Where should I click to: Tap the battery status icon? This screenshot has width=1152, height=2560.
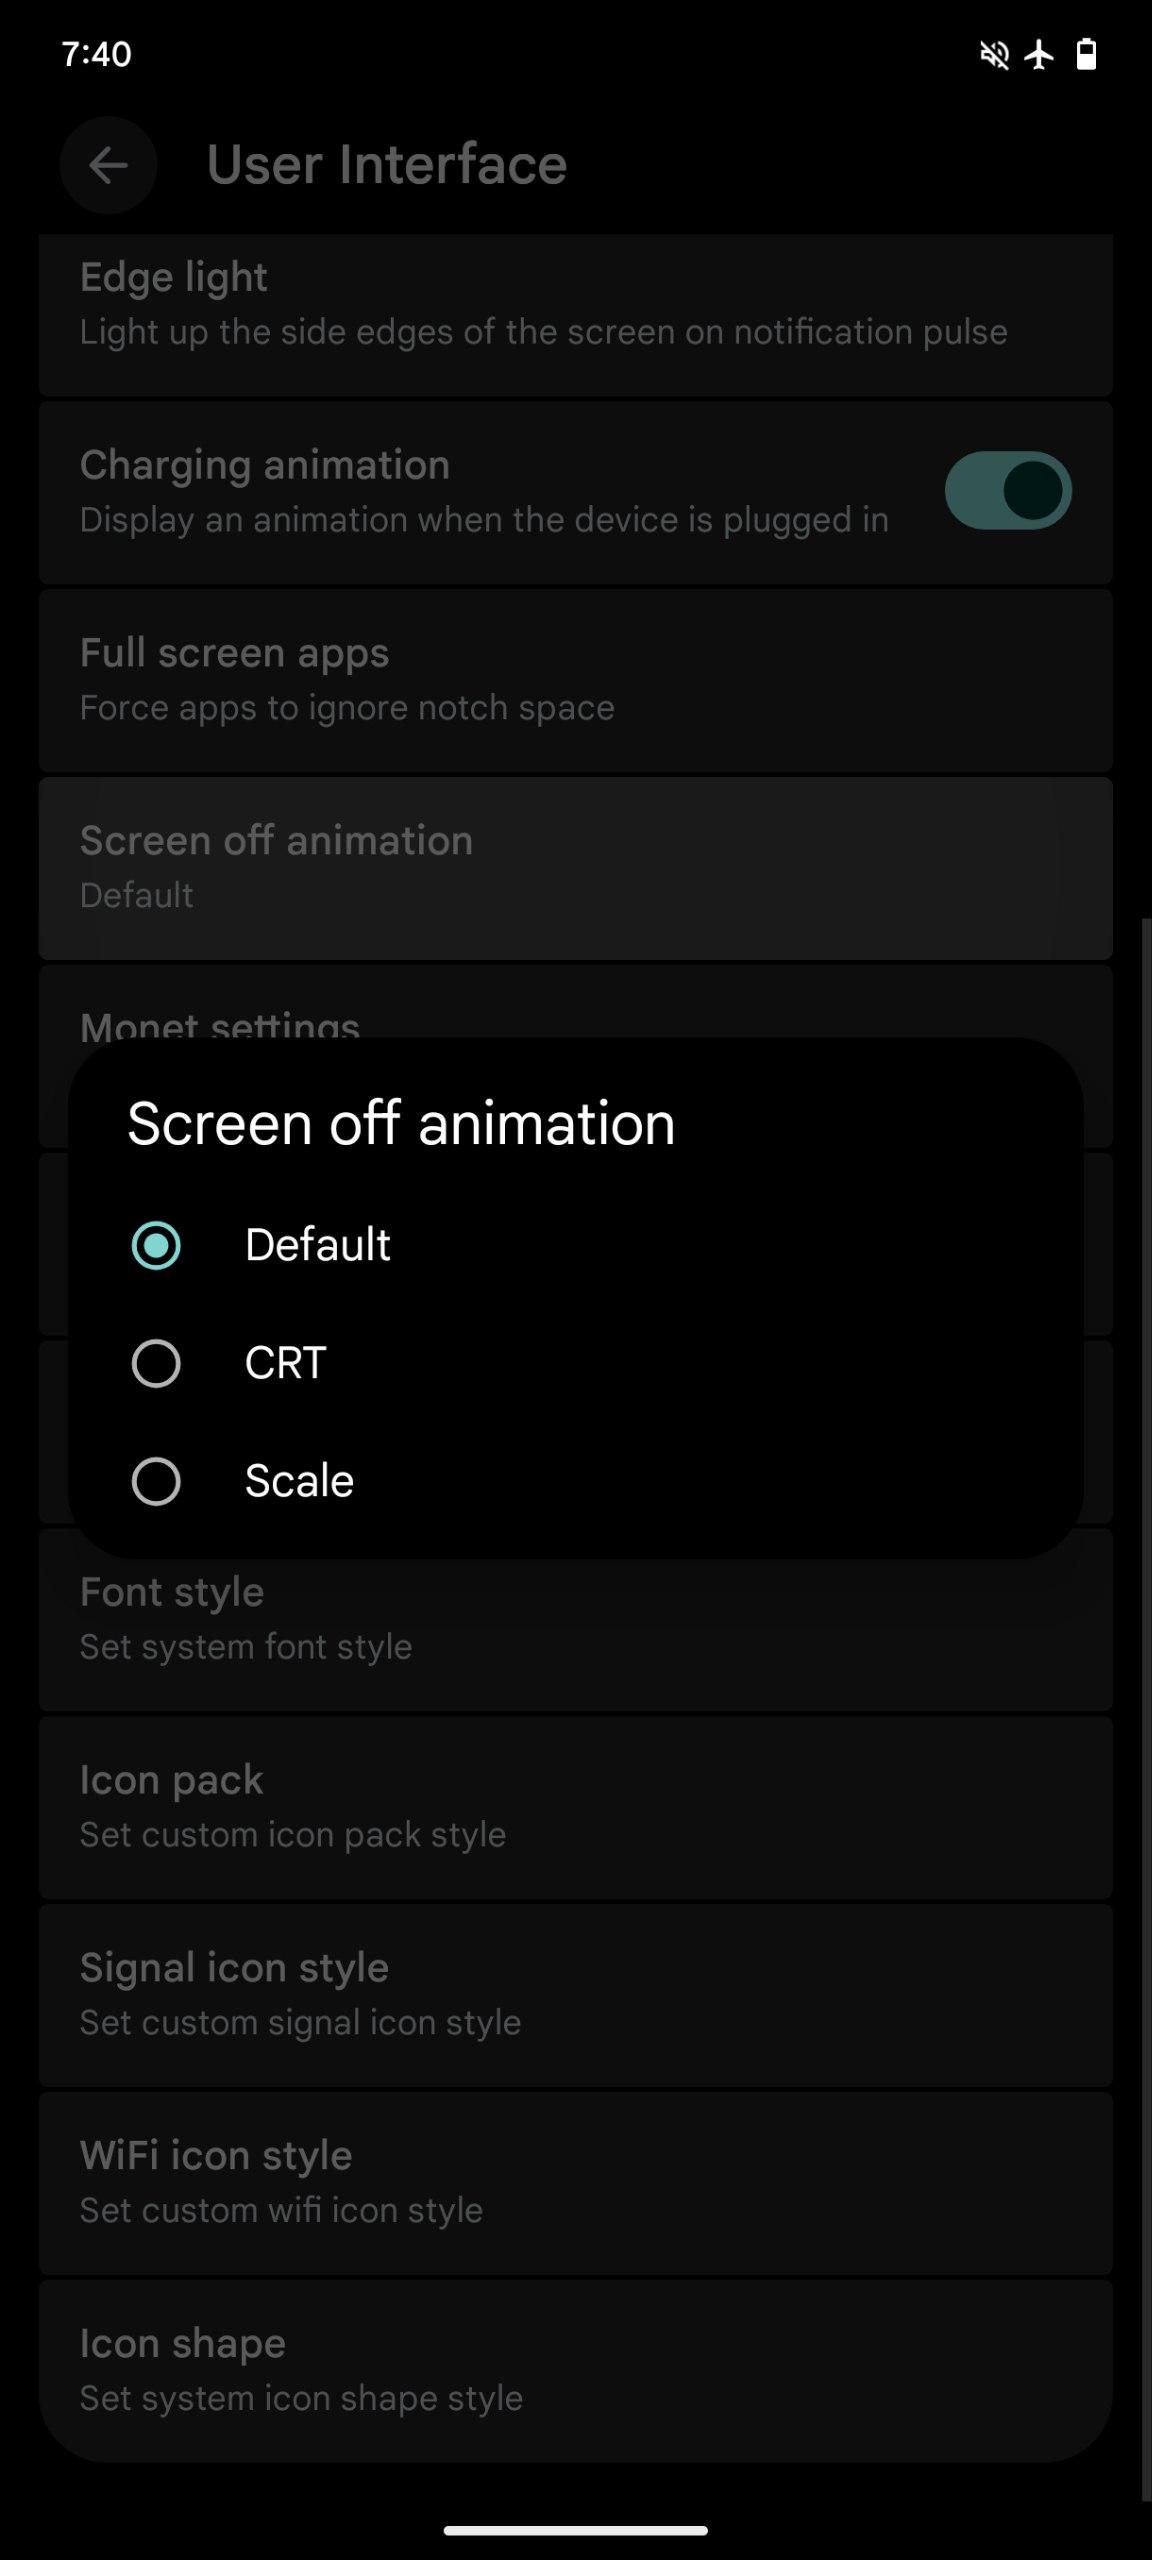(1086, 54)
